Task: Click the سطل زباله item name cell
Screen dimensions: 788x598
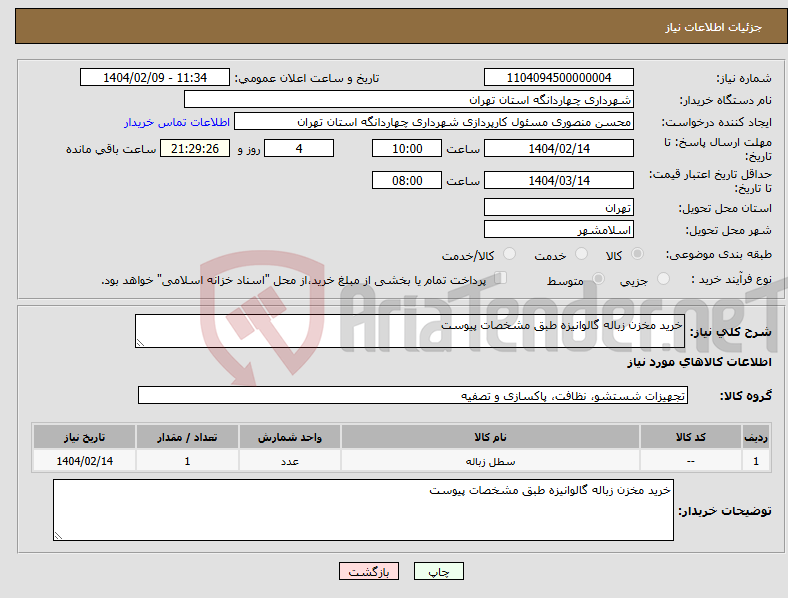Action: [490, 461]
